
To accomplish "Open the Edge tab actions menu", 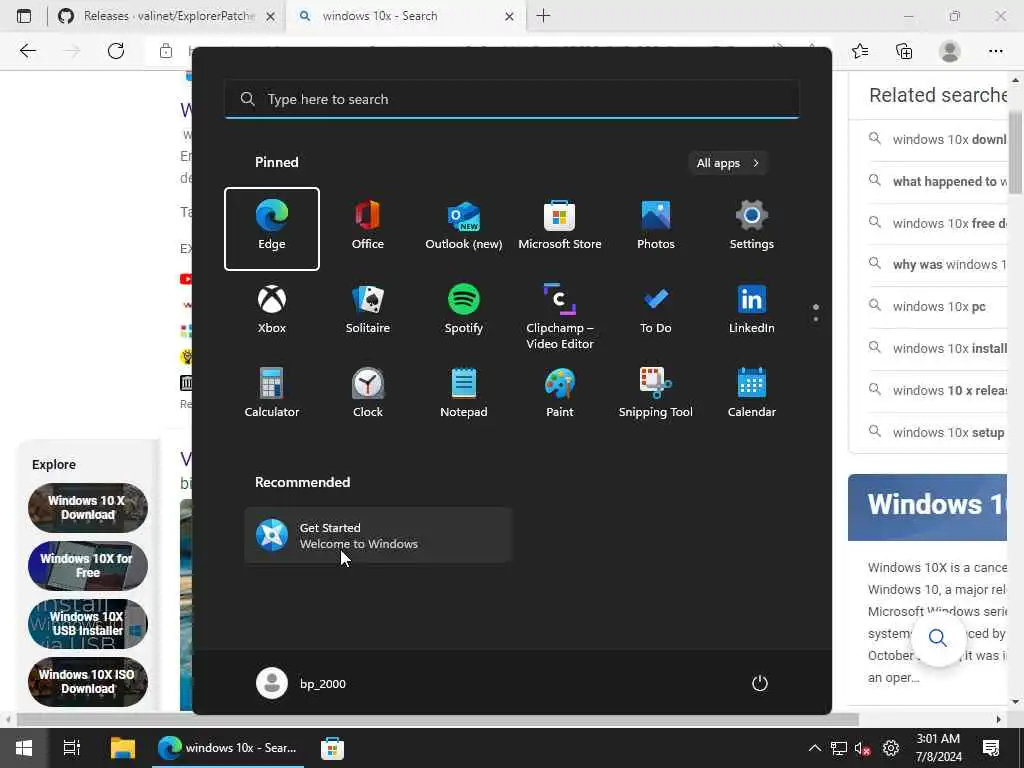I will coord(24,16).
